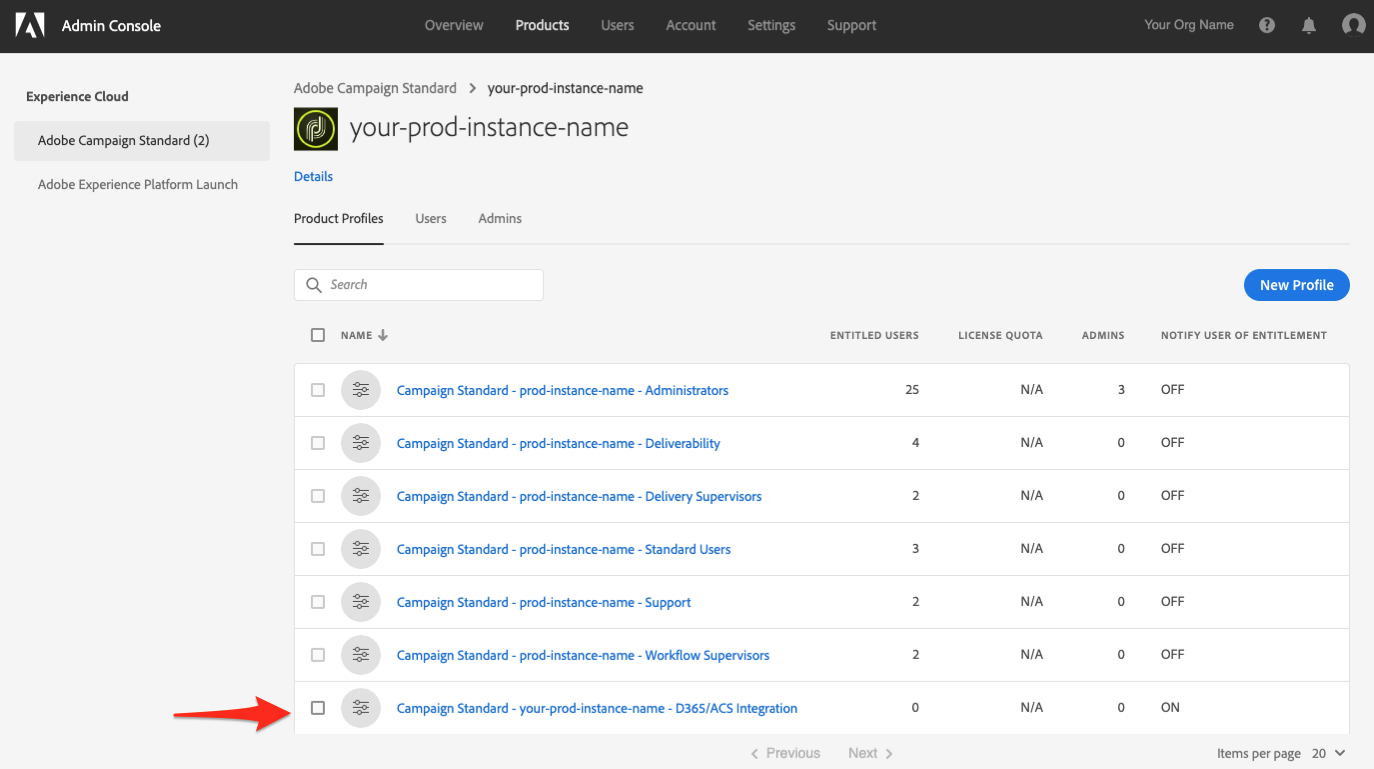Open the notifications bell icon
The width and height of the screenshot is (1374, 769).
[1309, 26]
